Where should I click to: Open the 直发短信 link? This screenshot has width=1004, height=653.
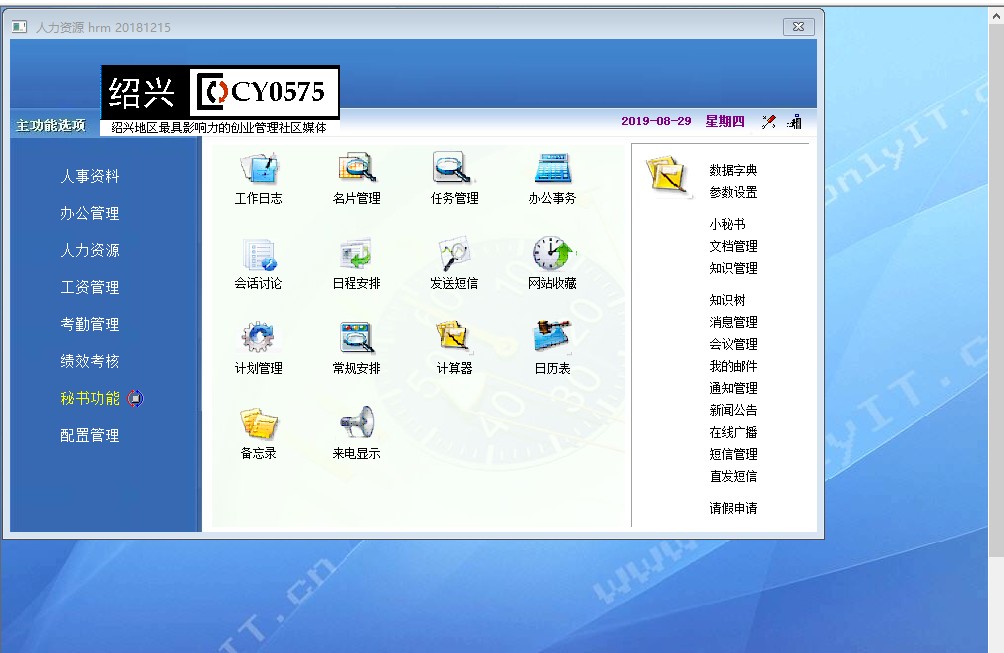(733, 476)
